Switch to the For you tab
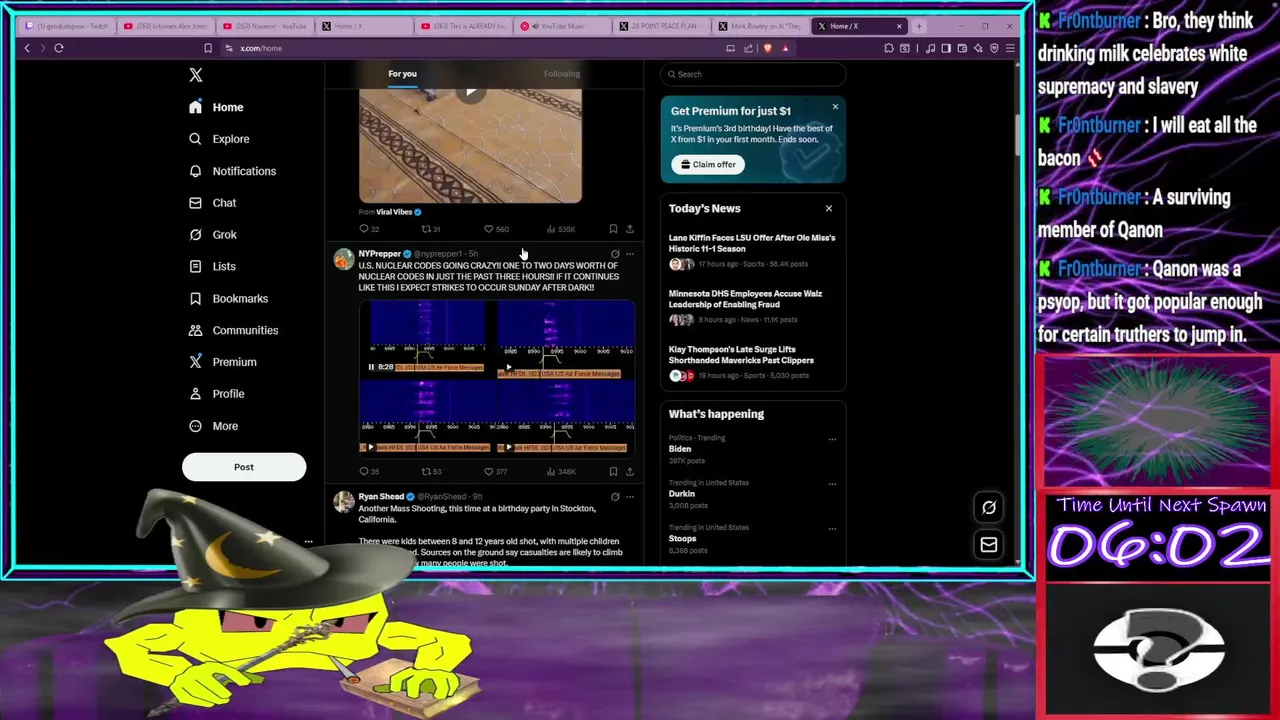Image resolution: width=1280 pixels, height=720 pixels. 402,74
